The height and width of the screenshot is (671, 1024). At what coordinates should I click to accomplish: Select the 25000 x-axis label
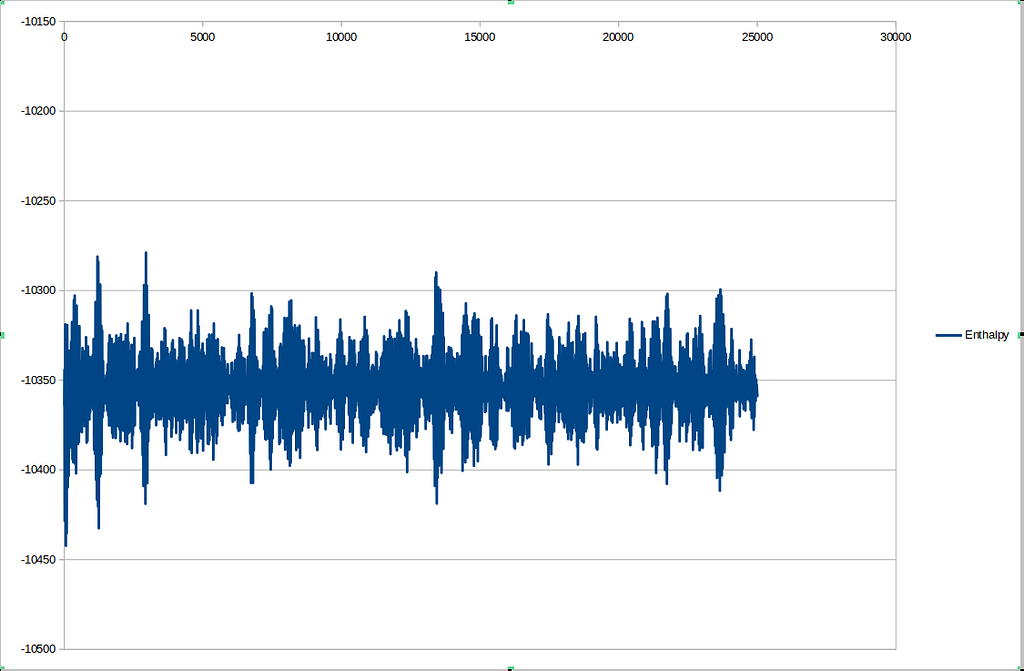(757, 37)
